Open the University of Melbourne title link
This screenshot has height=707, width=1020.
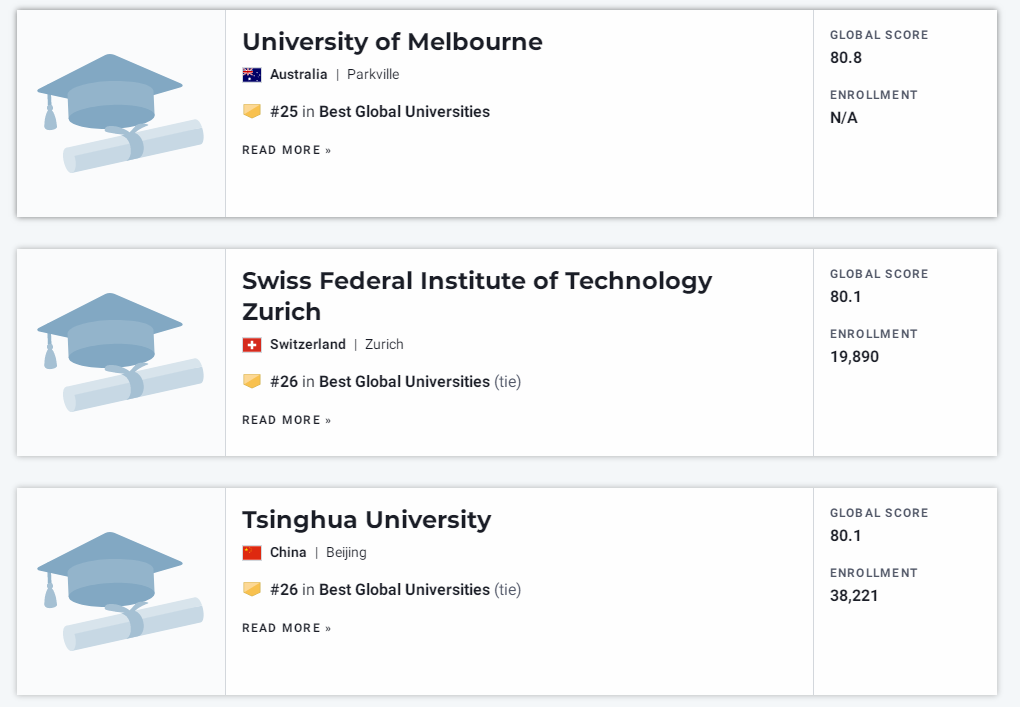[x=392, y=42]
